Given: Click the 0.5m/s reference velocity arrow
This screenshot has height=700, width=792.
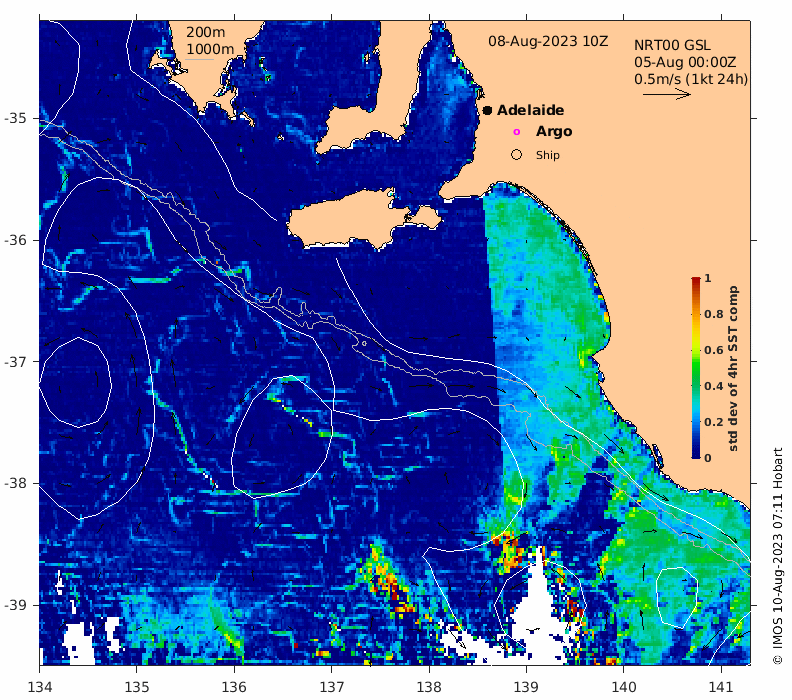Looking at the screenshot, I should 667,94.
